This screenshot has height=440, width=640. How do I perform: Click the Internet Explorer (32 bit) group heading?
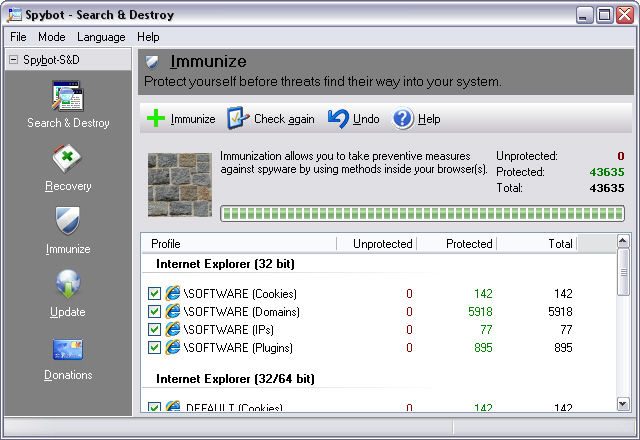pyautogui.click(x=225, y=264)
